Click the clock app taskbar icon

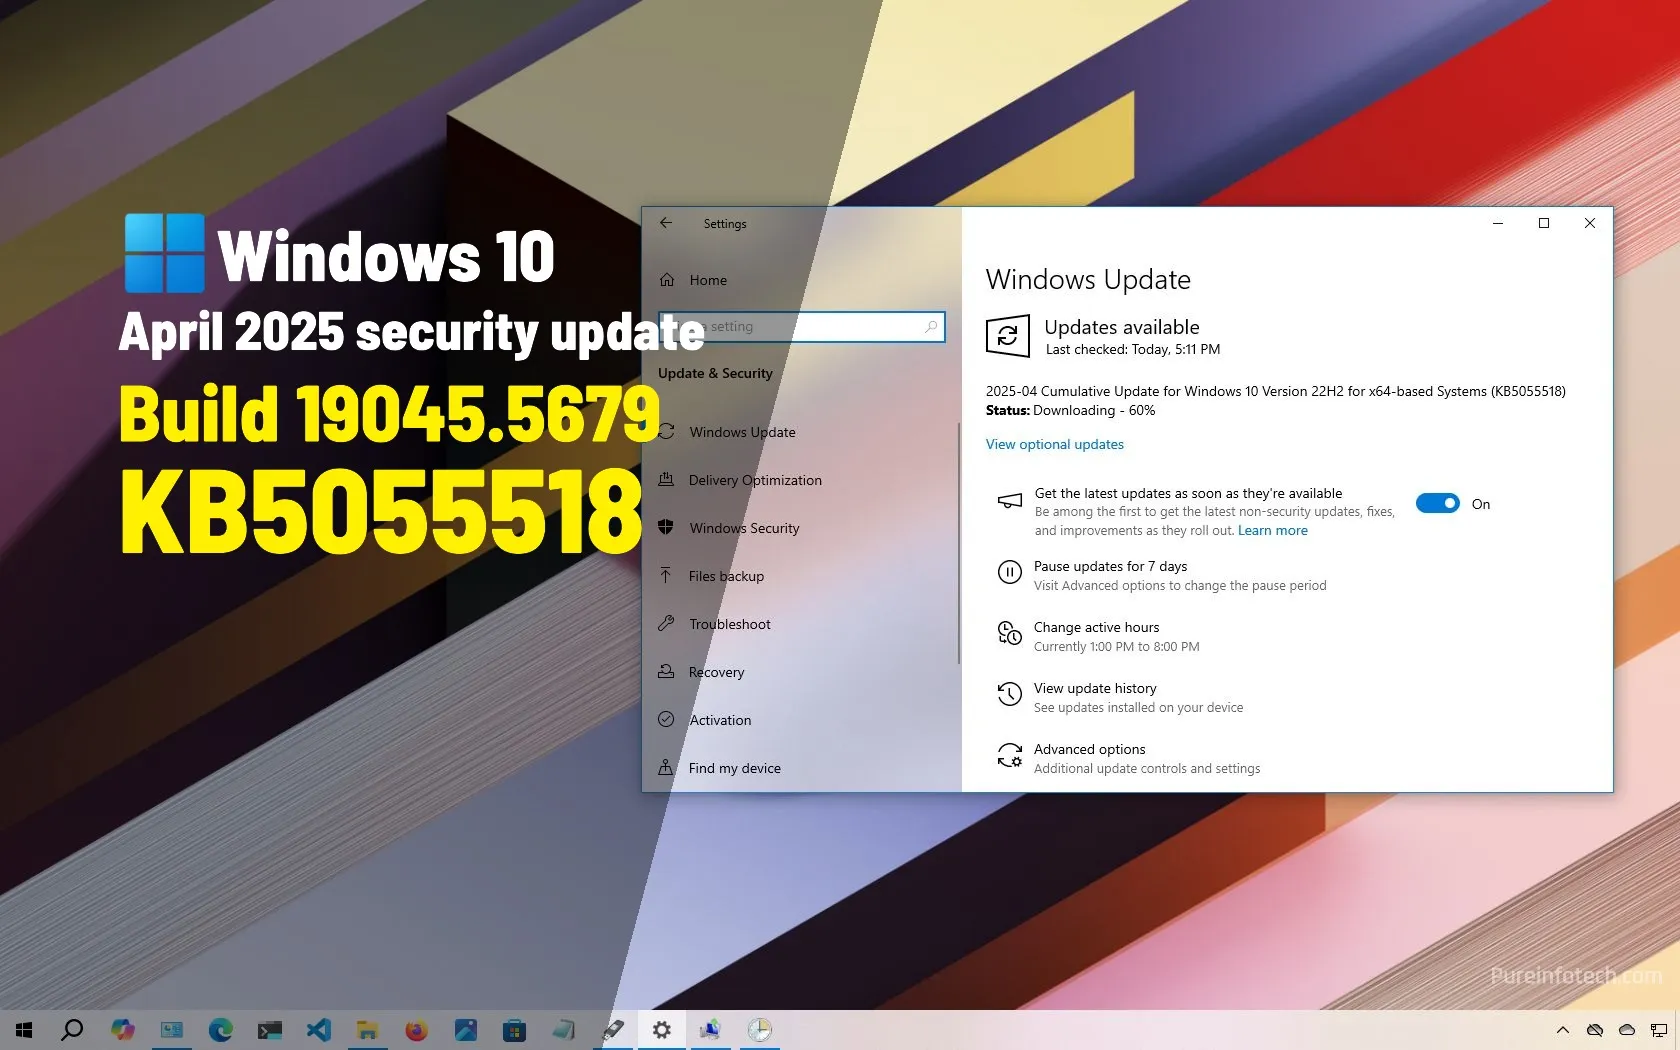coord(759,1030)
